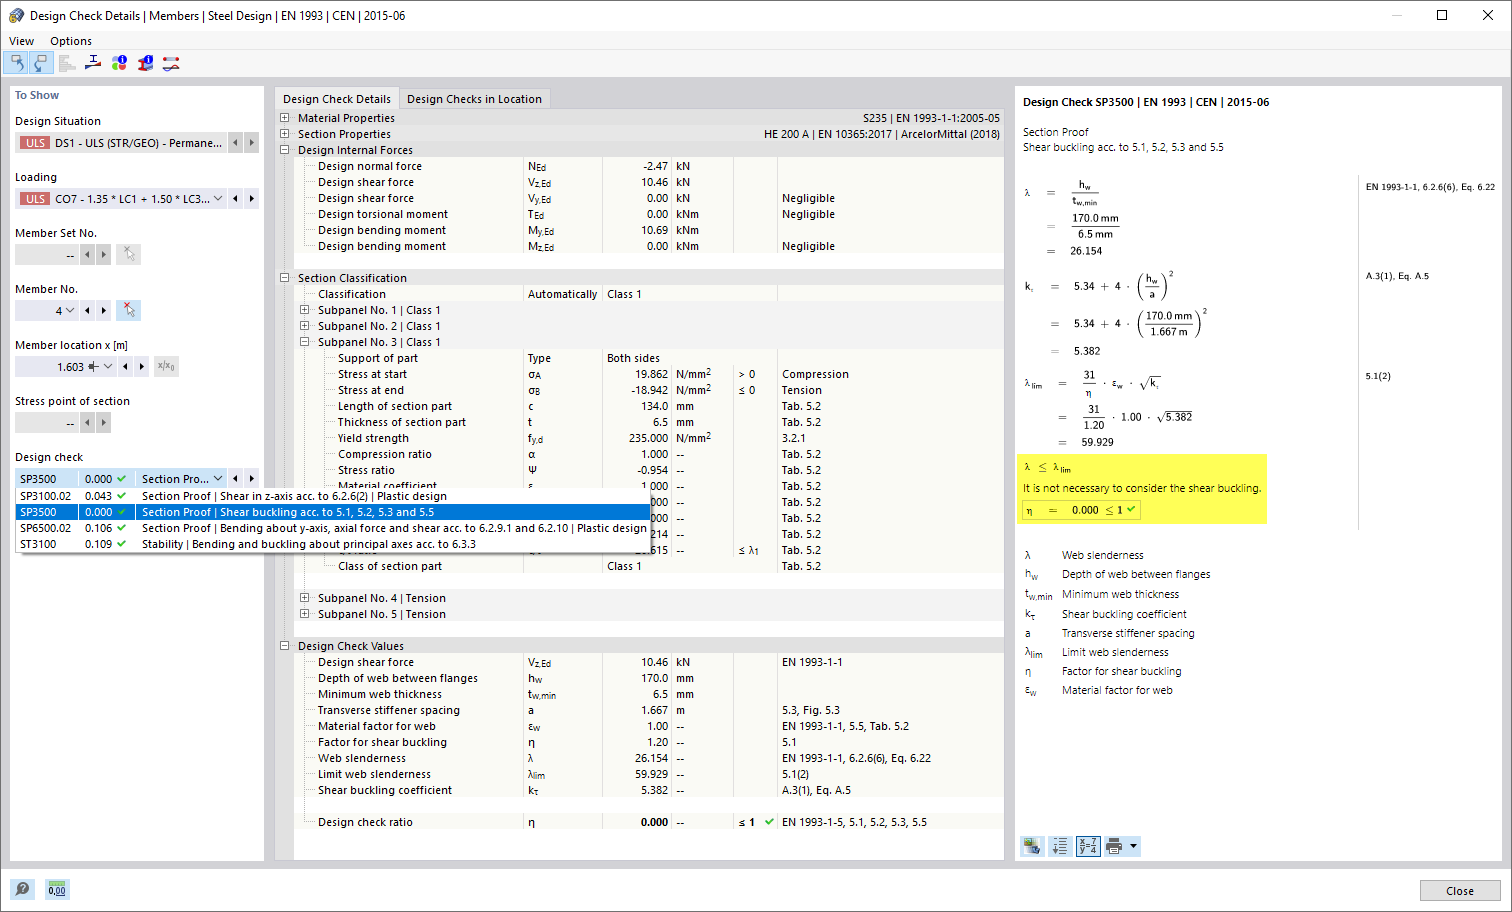Switch to Design Checks in Location tab
This screenshot has width=1512, height=912.
(474, 99)
